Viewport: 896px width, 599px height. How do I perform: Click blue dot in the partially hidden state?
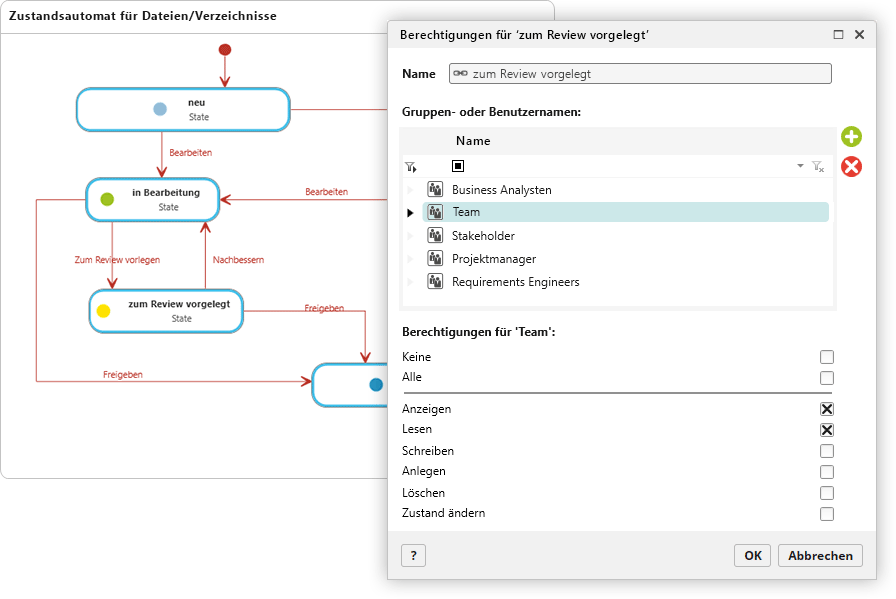coord(376,385)
